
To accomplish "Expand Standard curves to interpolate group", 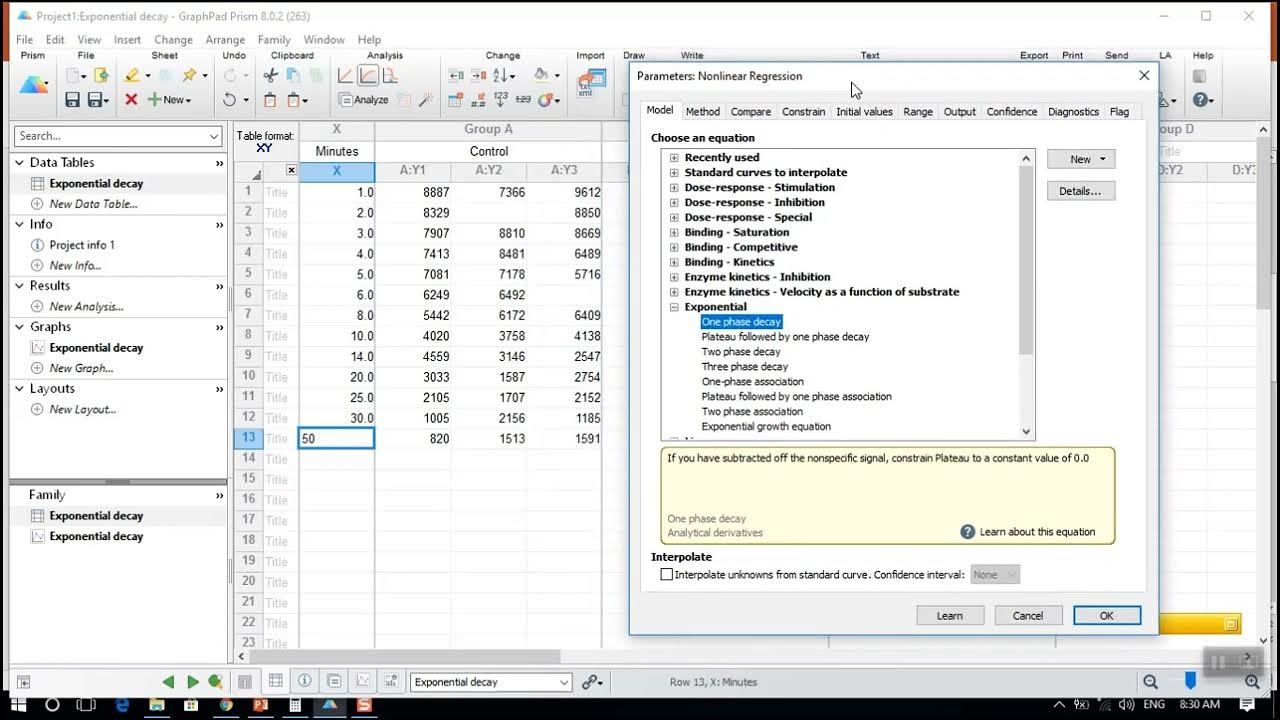I will [674, 172].
